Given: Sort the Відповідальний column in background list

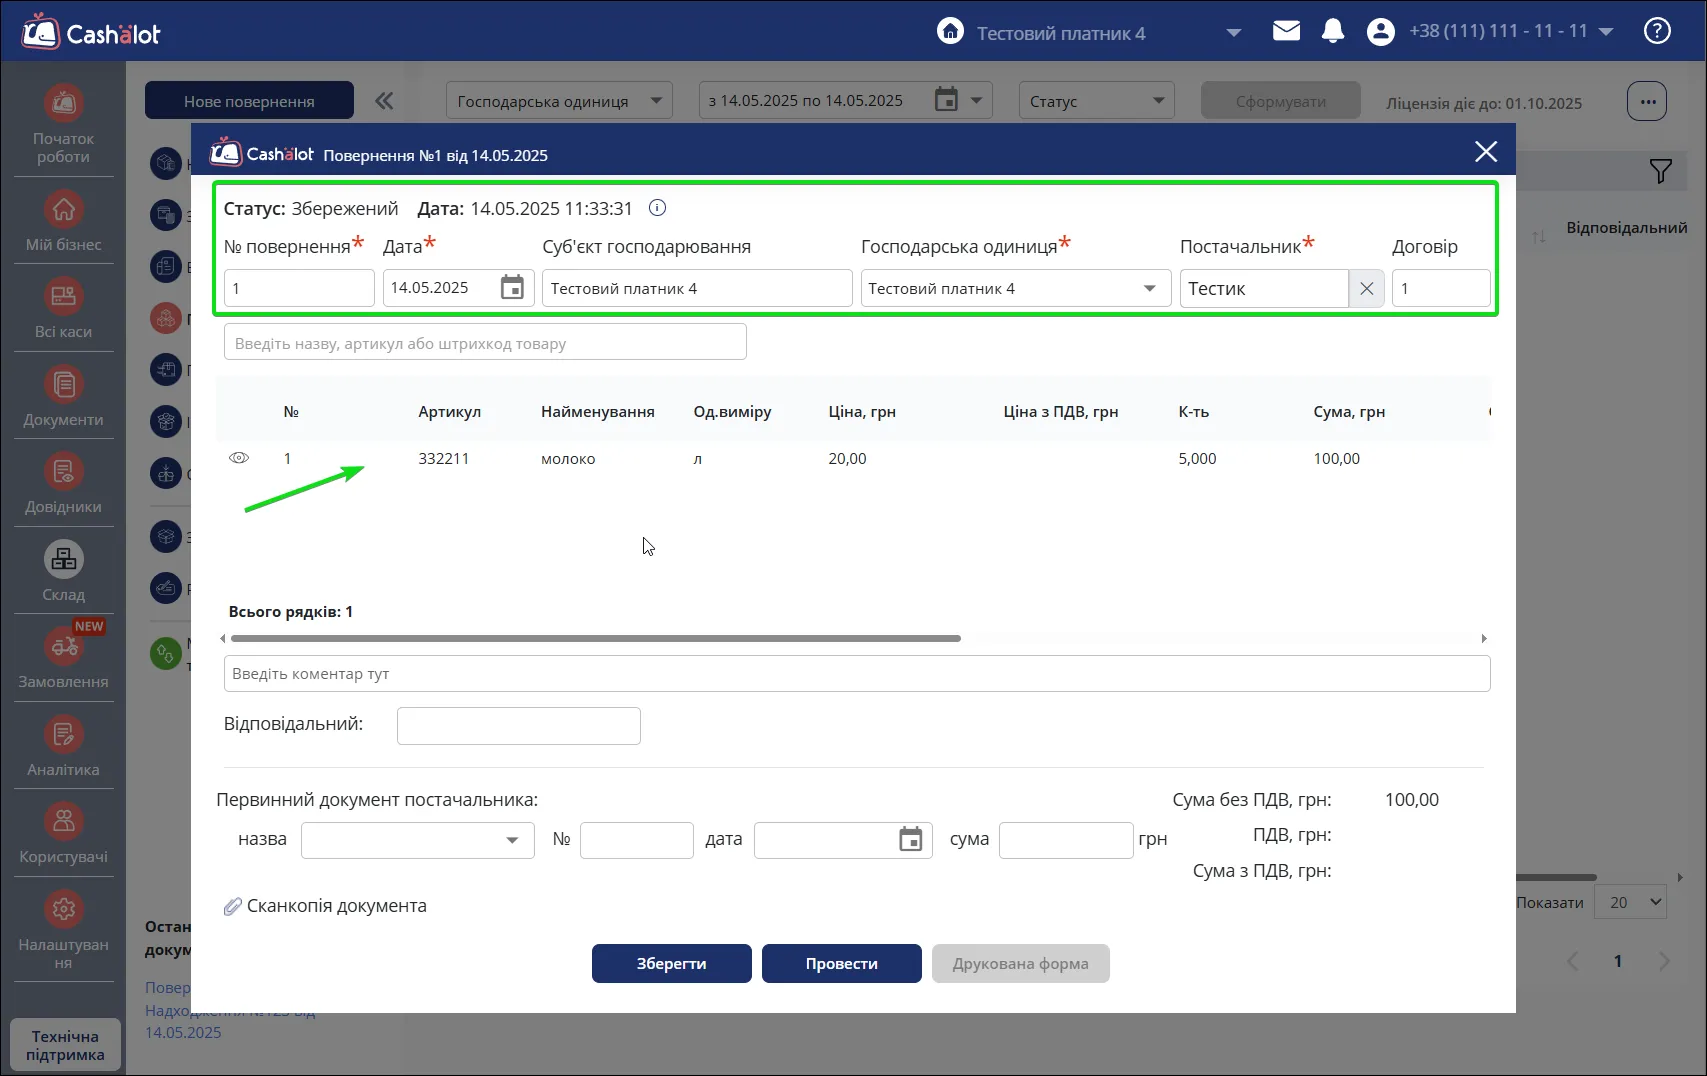Looking at the screenshot, I should (1626, 228).
